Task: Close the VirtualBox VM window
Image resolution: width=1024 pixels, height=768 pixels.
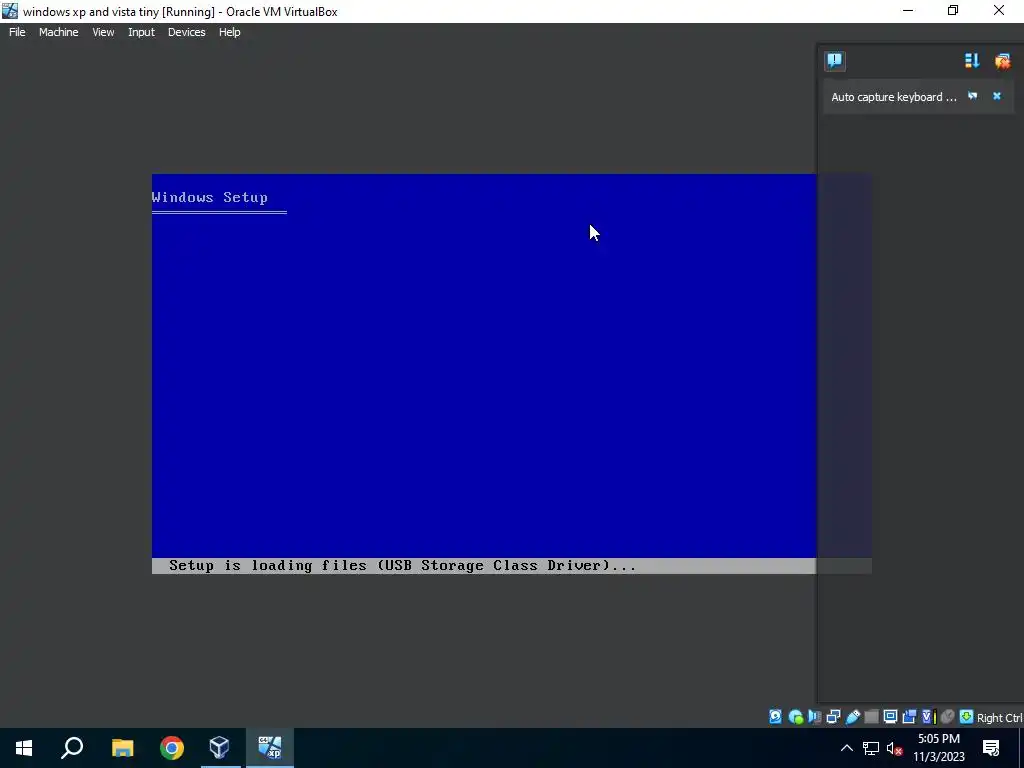Action: point(999,10)
